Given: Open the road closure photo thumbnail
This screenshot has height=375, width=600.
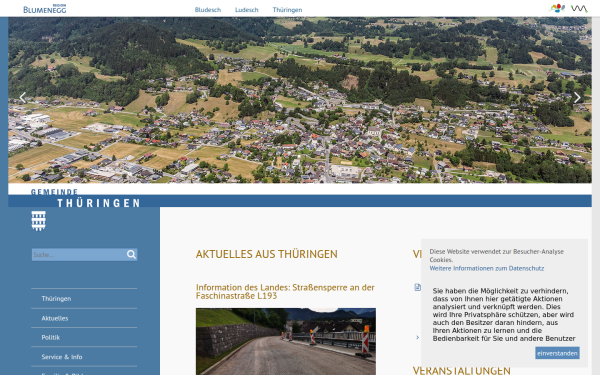Looking at the screenshot, I should [286, 341].
